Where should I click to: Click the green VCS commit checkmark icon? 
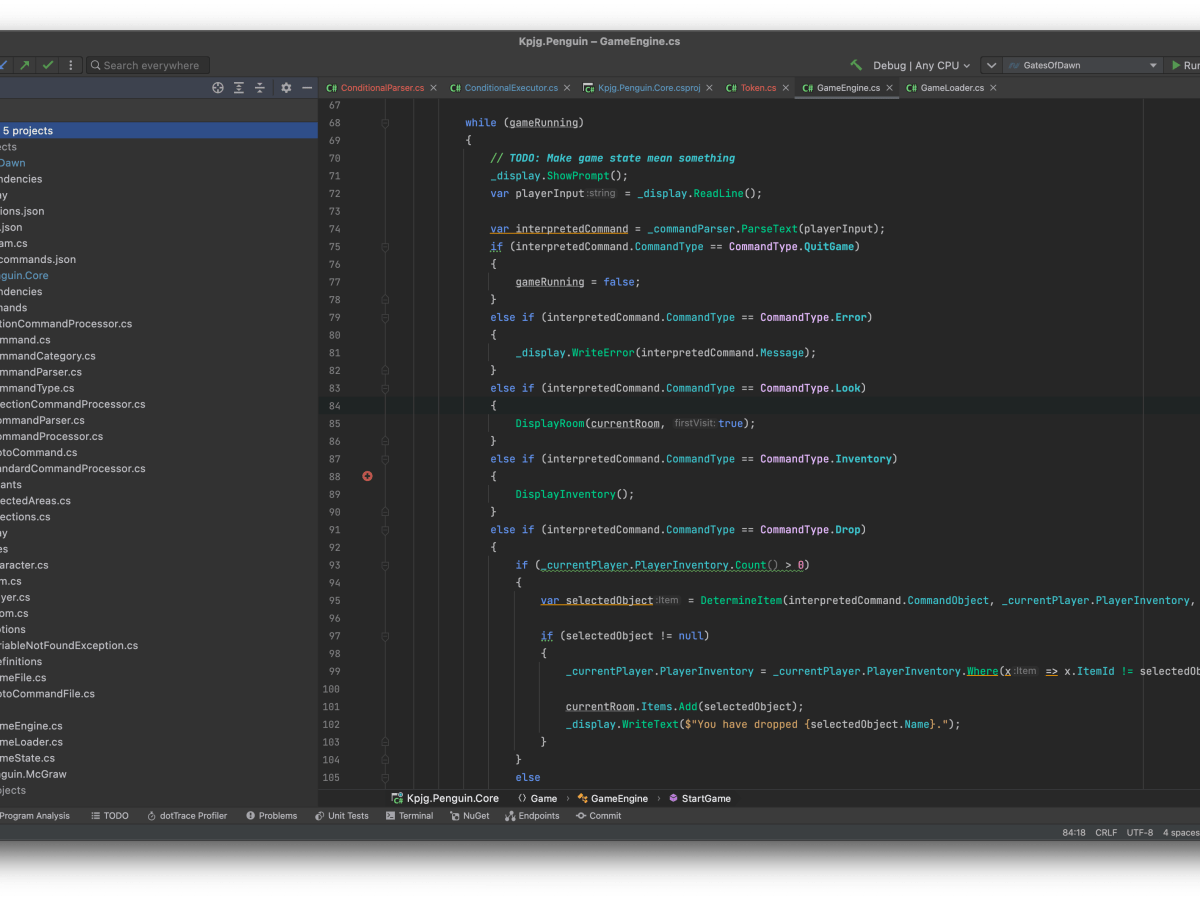tap(47, 65)
